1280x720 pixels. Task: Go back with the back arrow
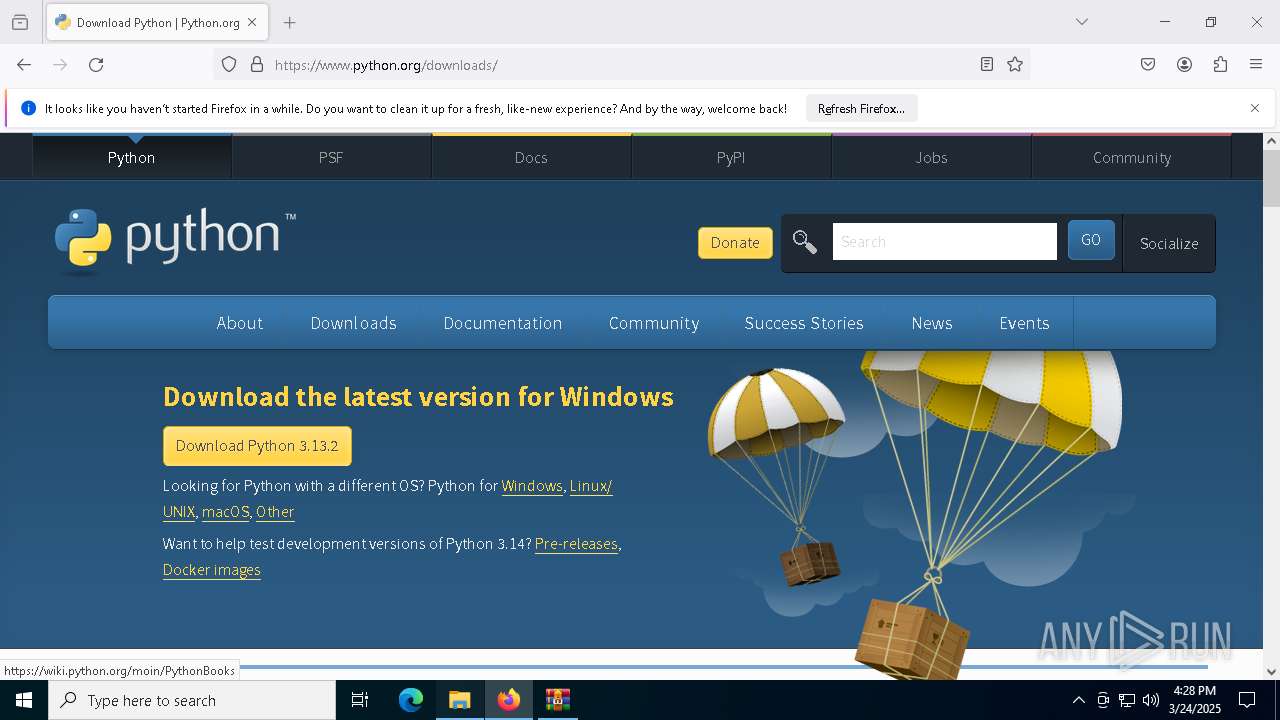pos(24,65)
